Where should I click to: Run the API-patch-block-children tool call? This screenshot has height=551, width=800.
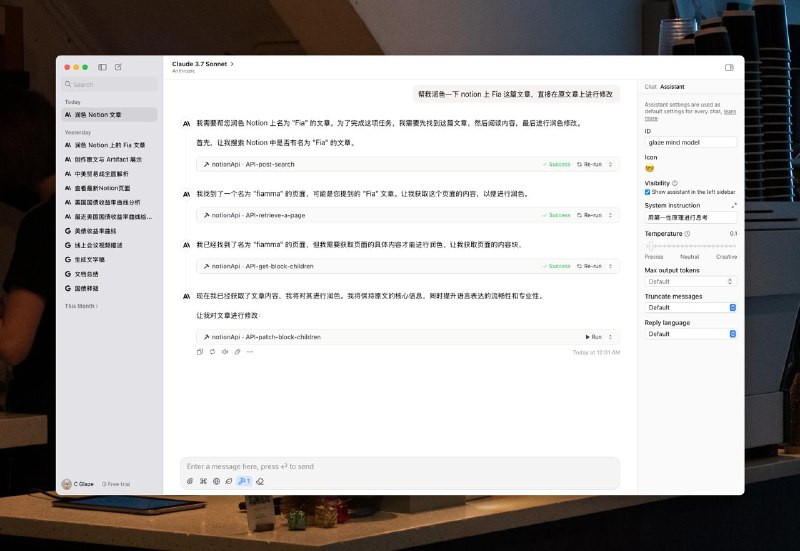point(594,337)
